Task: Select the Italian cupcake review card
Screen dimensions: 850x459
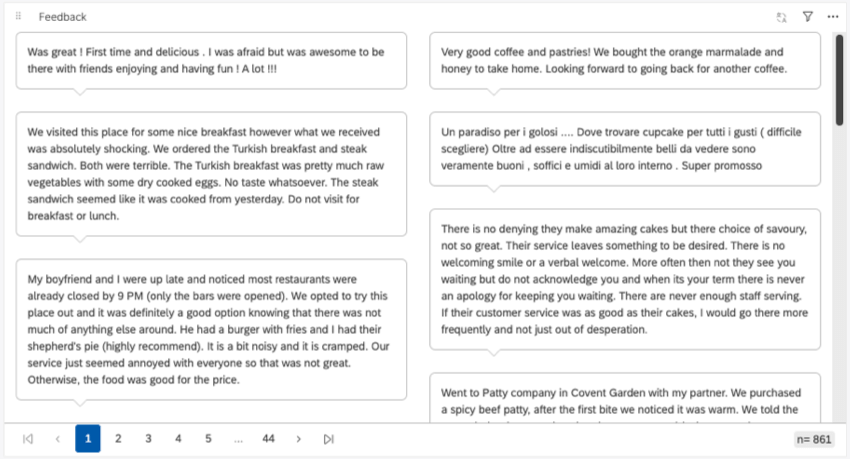Action: pyautogui.click(x=625, y=149)
